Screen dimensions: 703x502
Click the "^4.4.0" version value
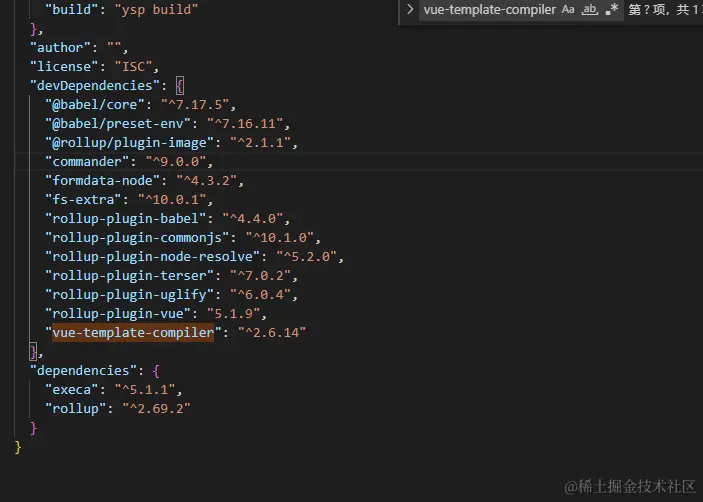tap(253, 219)
